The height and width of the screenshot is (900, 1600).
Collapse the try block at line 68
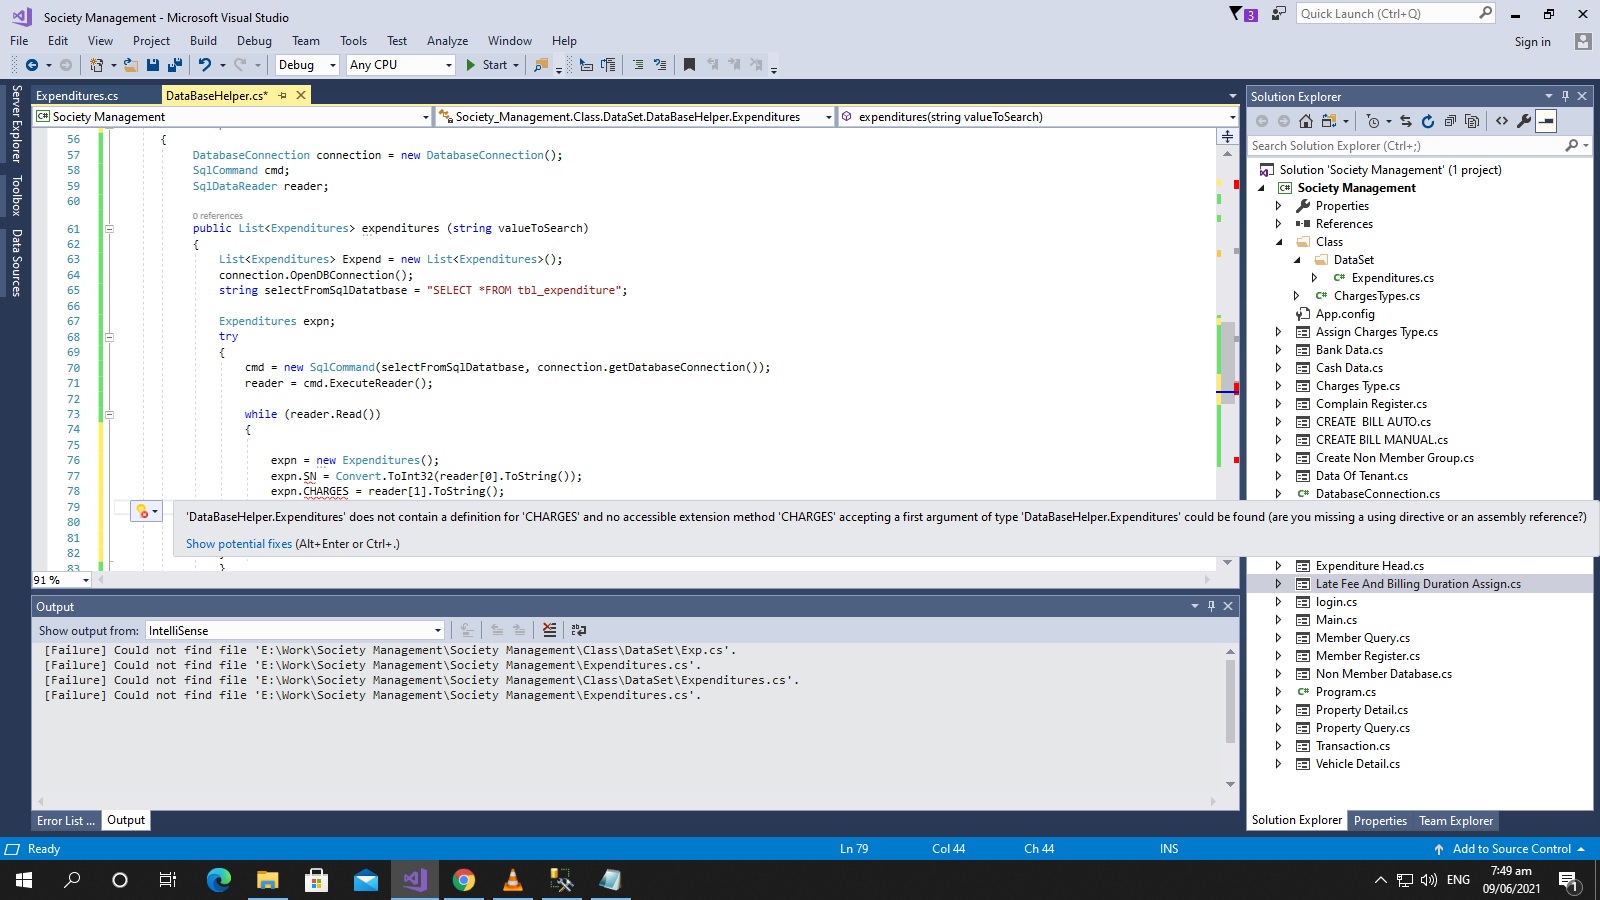[109, 337]
